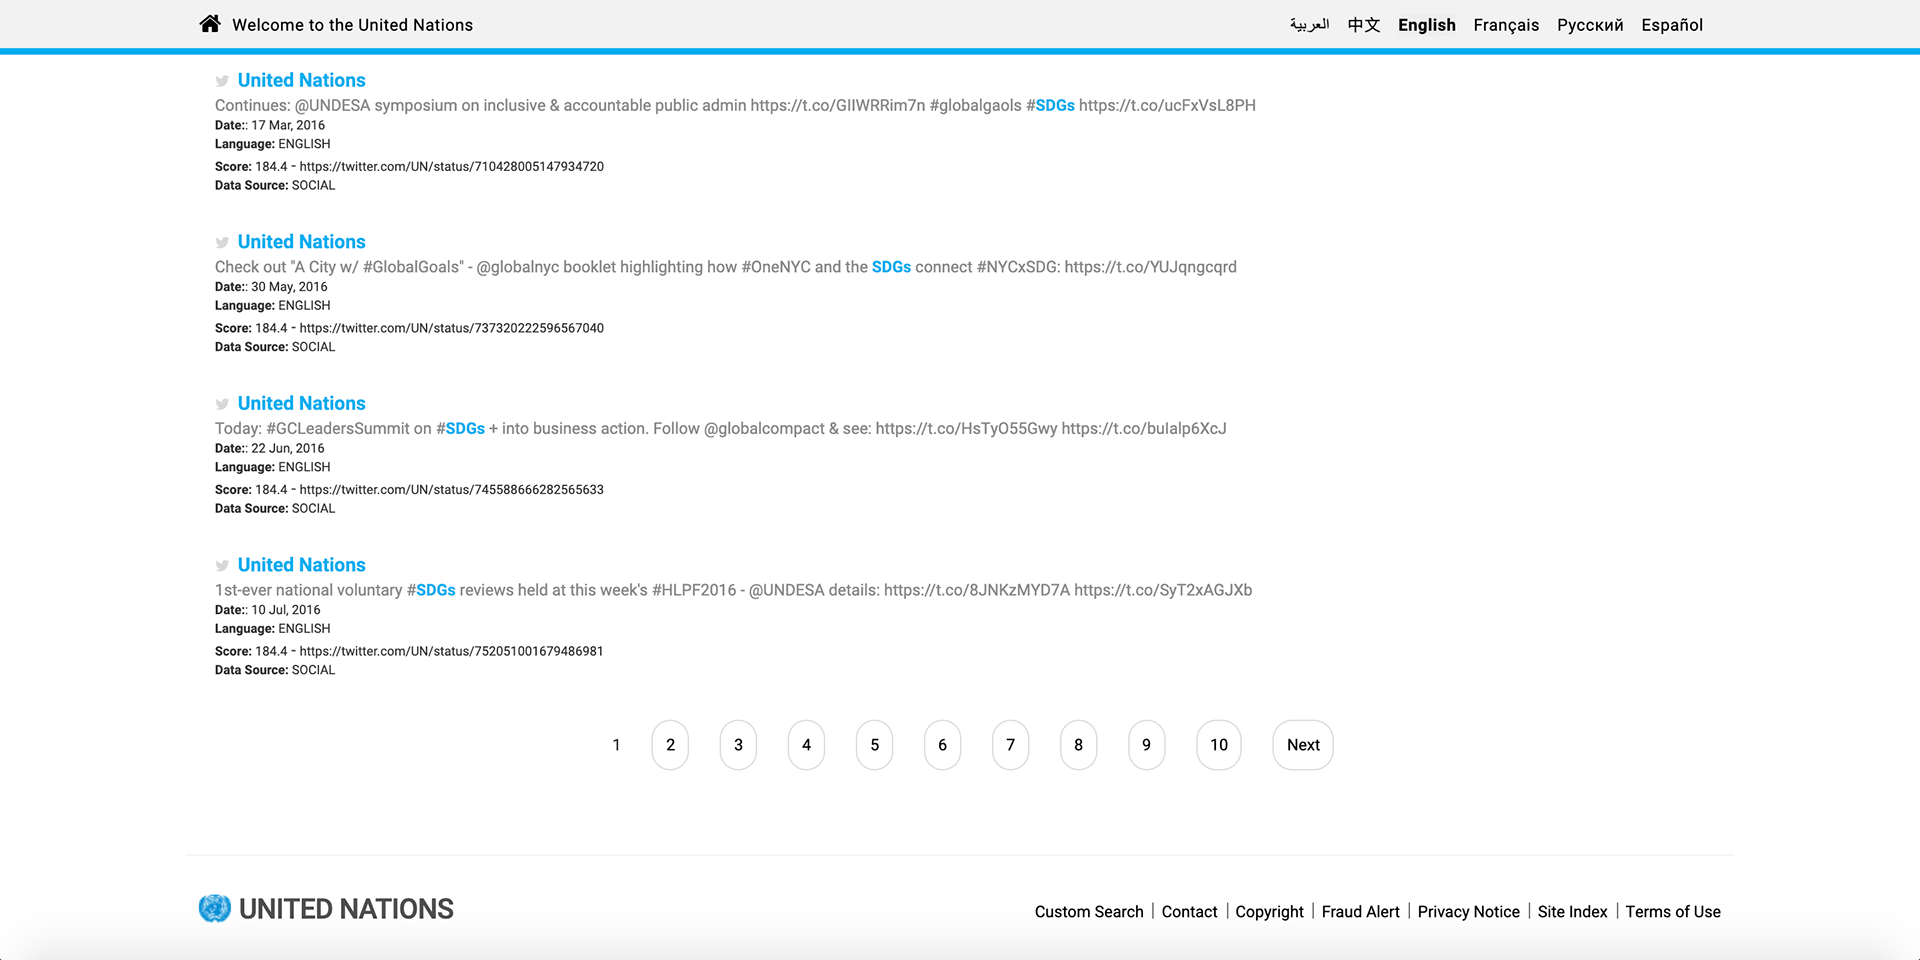
Task: Go to results page 4
Action: [x=806, y=745]
